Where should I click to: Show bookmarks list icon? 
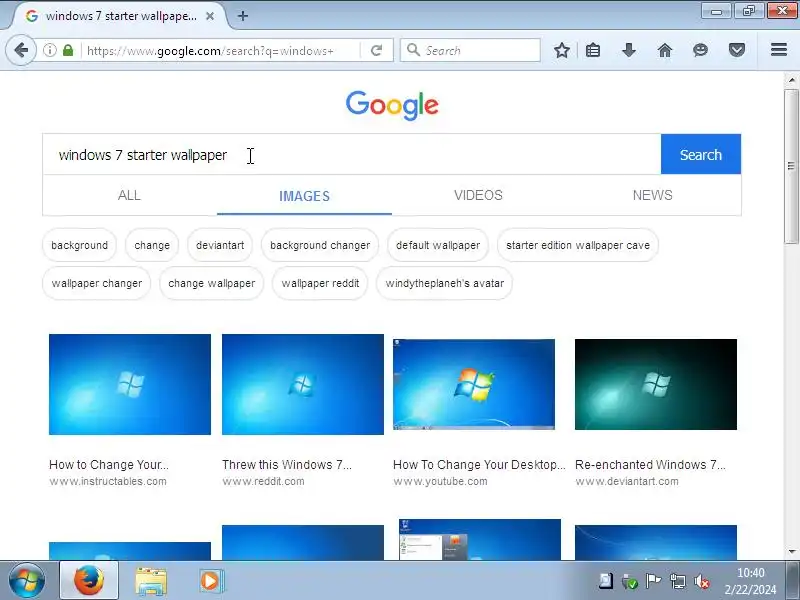593,50
